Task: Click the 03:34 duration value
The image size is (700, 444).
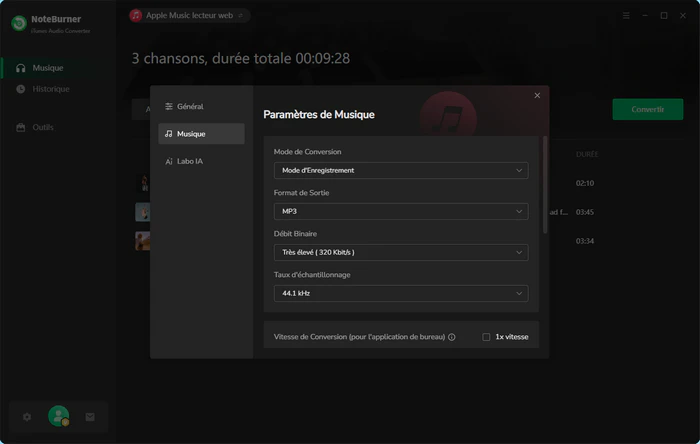Action: coord(584,241)
